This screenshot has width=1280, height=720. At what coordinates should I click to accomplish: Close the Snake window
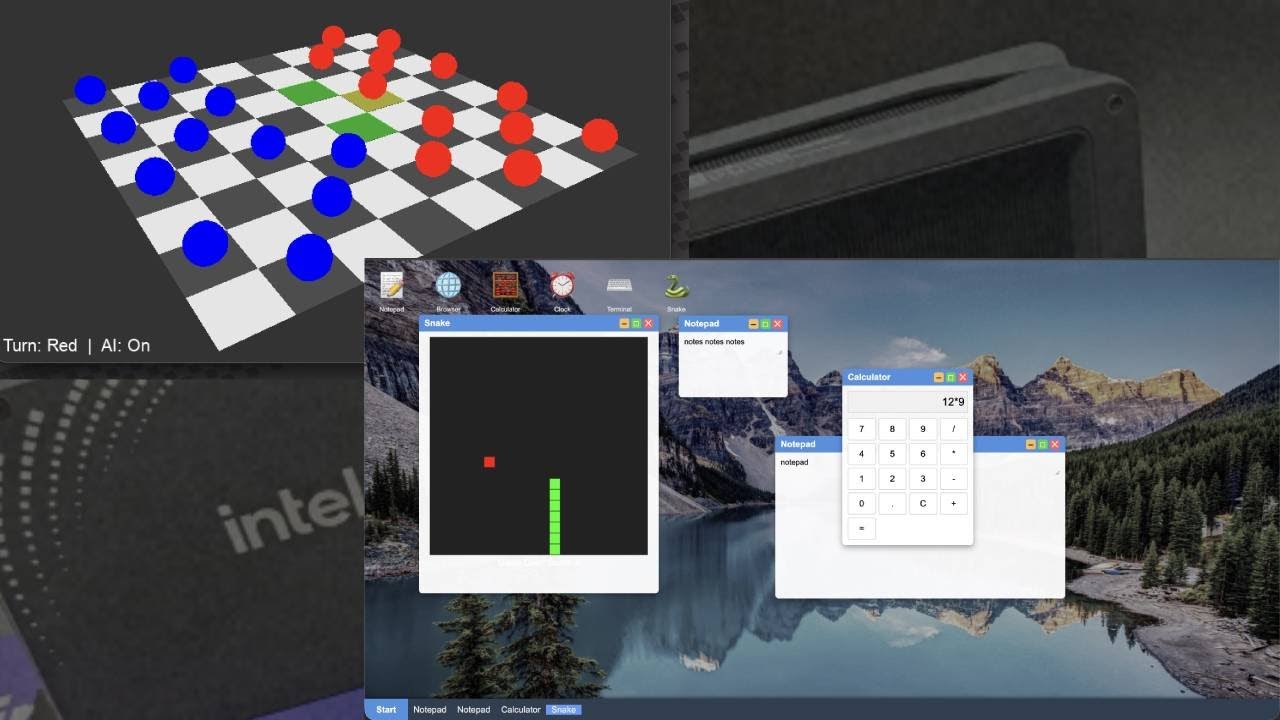click(x=648, y=324)
